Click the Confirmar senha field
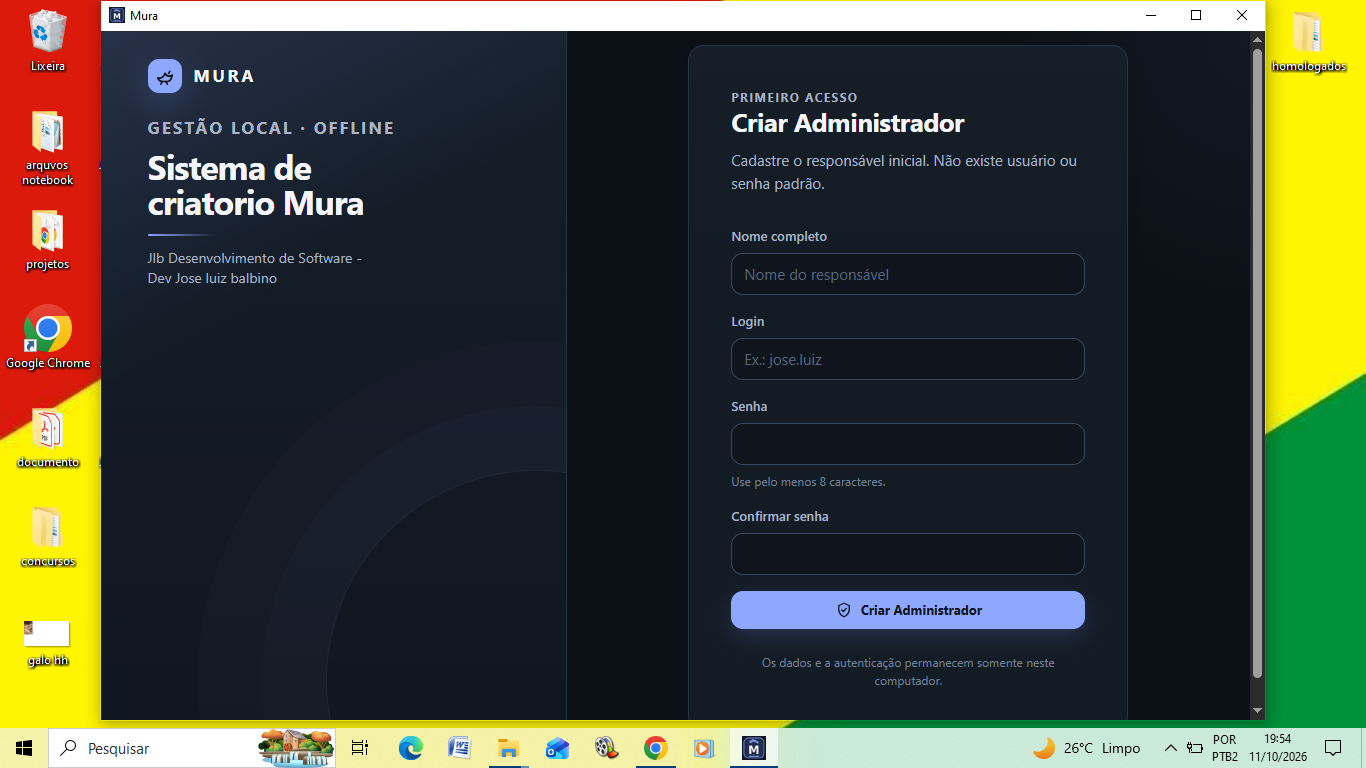The width and height of the screenshot is (1366, 768). point(908,554)
